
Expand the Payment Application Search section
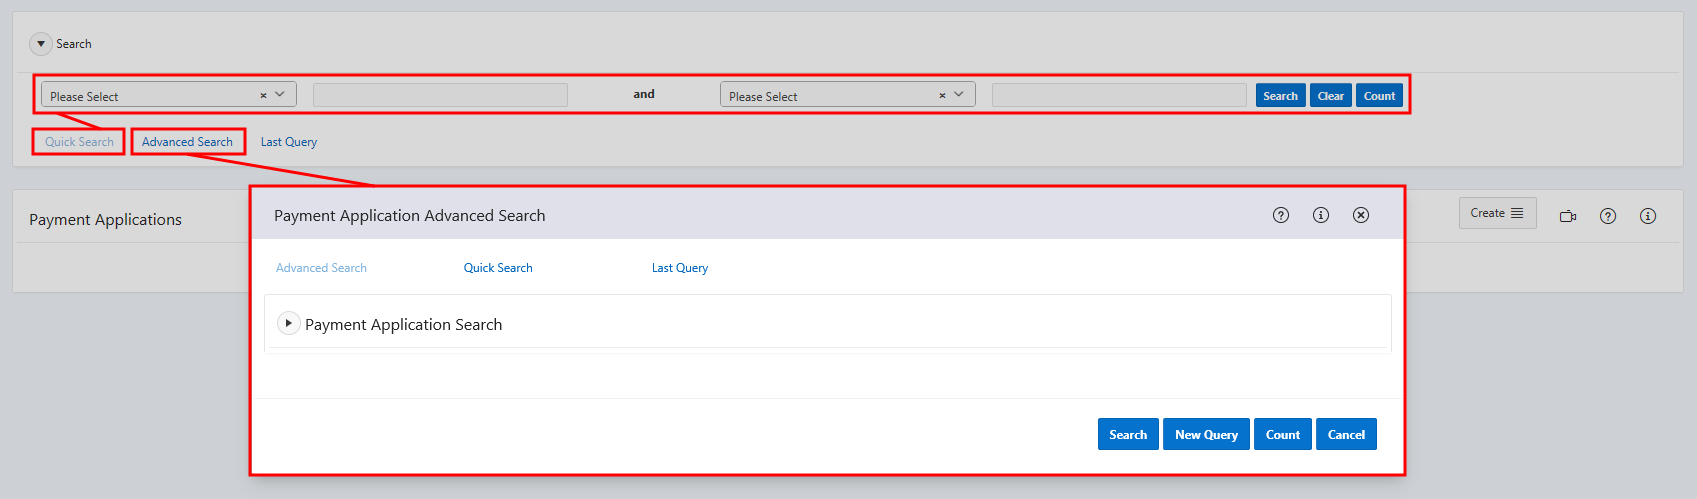(288, 323)
